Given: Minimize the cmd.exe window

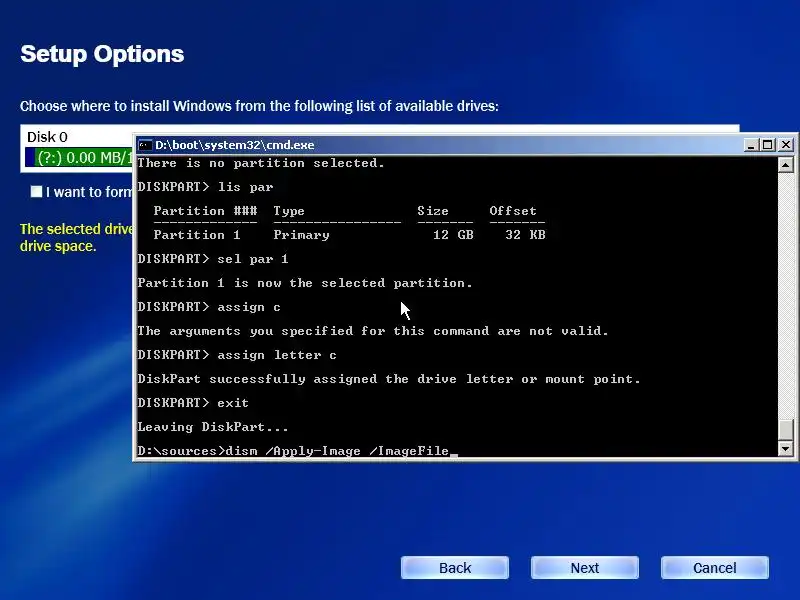Looking at the screenshot, I should point(751,145).
